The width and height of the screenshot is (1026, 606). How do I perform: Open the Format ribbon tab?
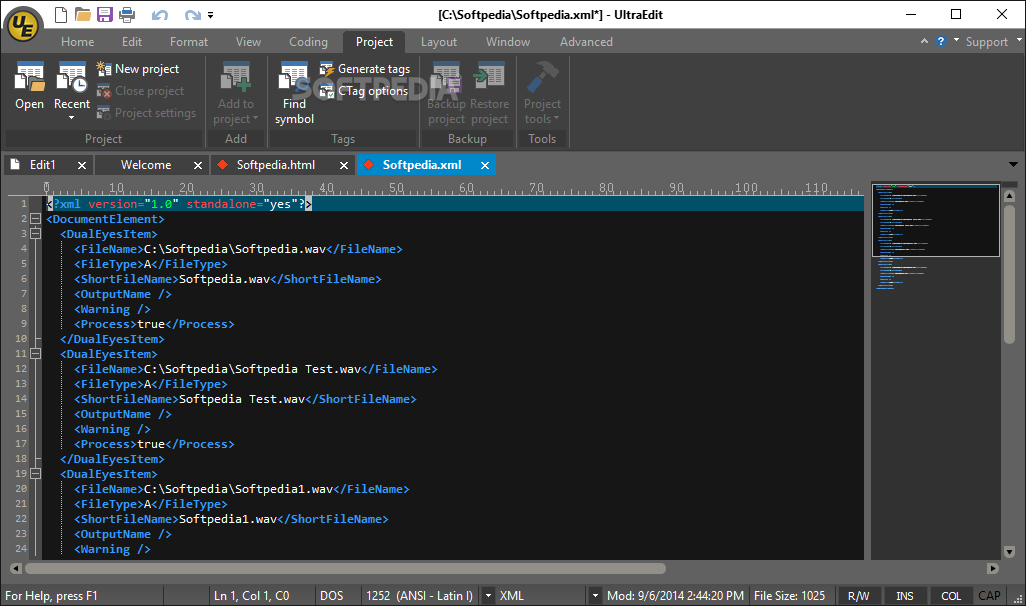point(188,42)
